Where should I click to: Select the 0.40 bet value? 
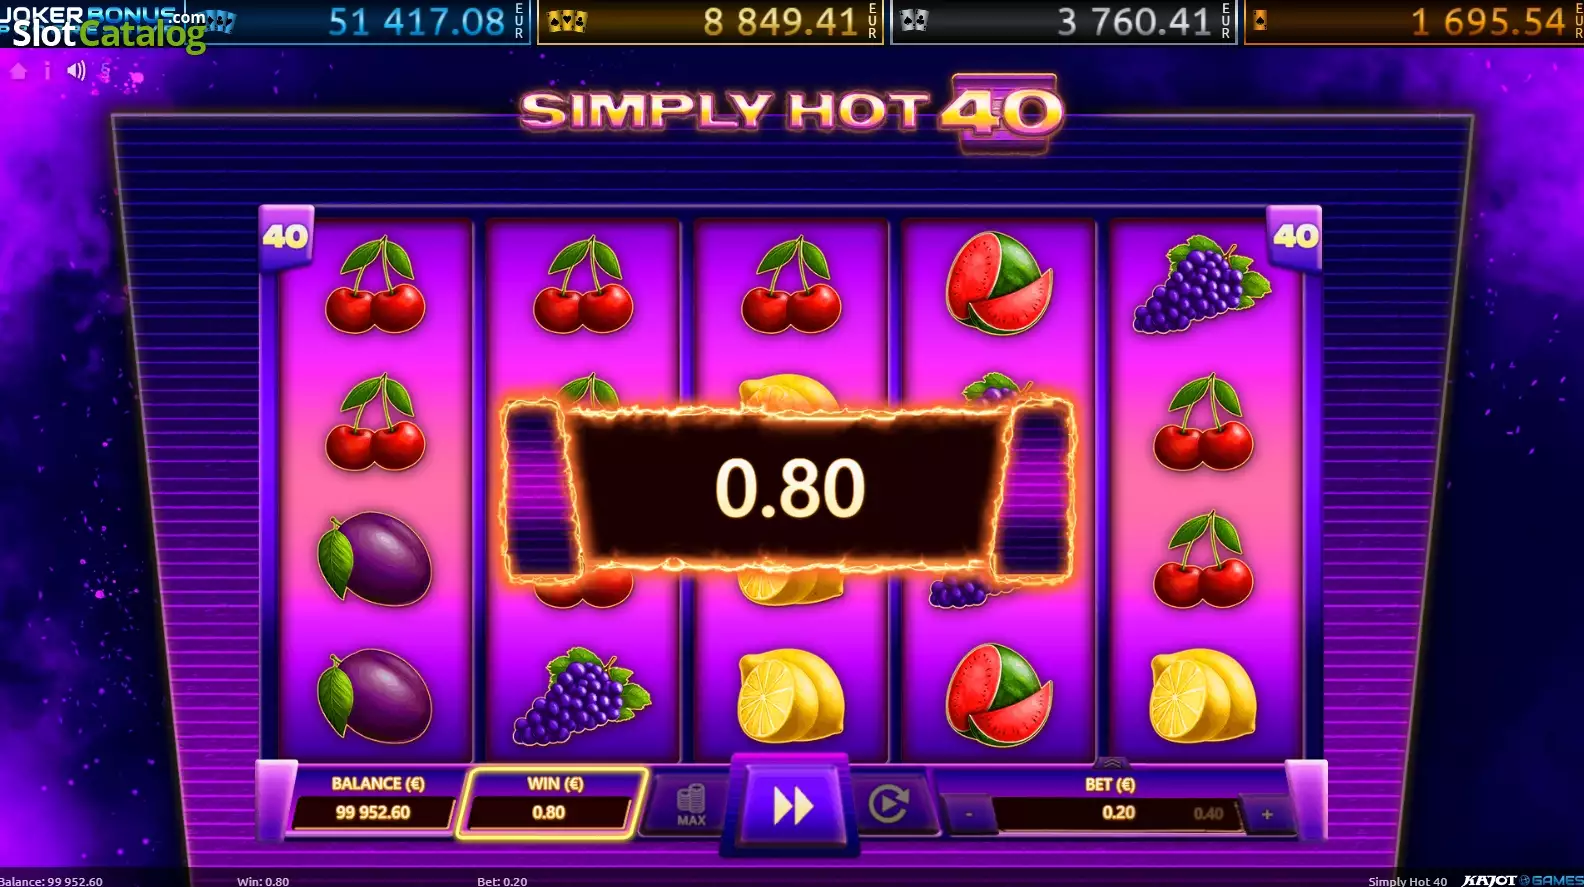pos(1208,814)
